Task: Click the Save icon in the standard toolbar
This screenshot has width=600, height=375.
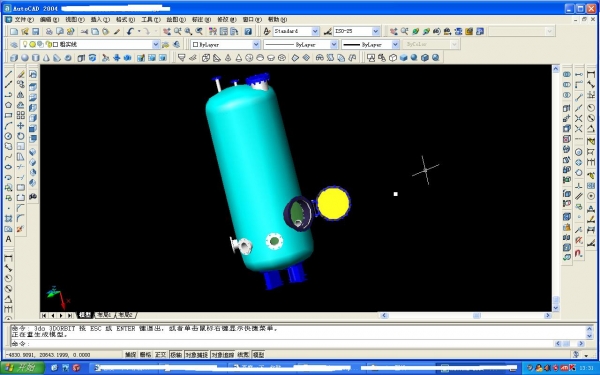Action: (x=36, y=31)
